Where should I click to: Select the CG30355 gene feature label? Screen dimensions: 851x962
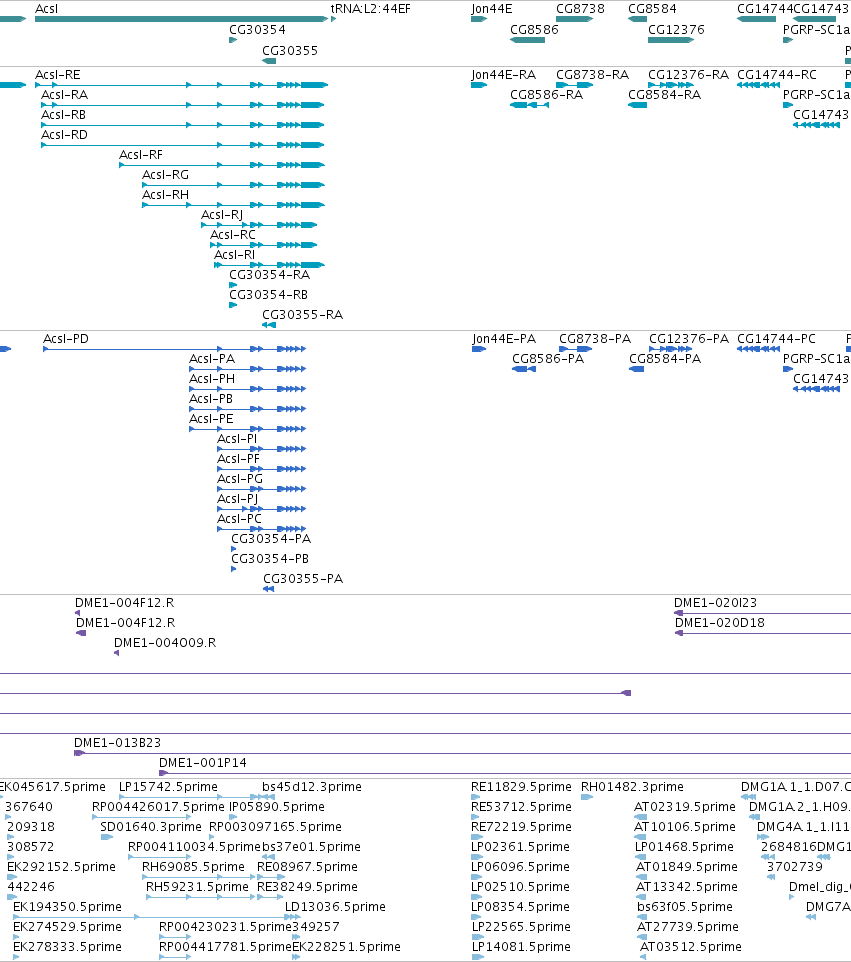pyautogui.click(x=290, y=50)
